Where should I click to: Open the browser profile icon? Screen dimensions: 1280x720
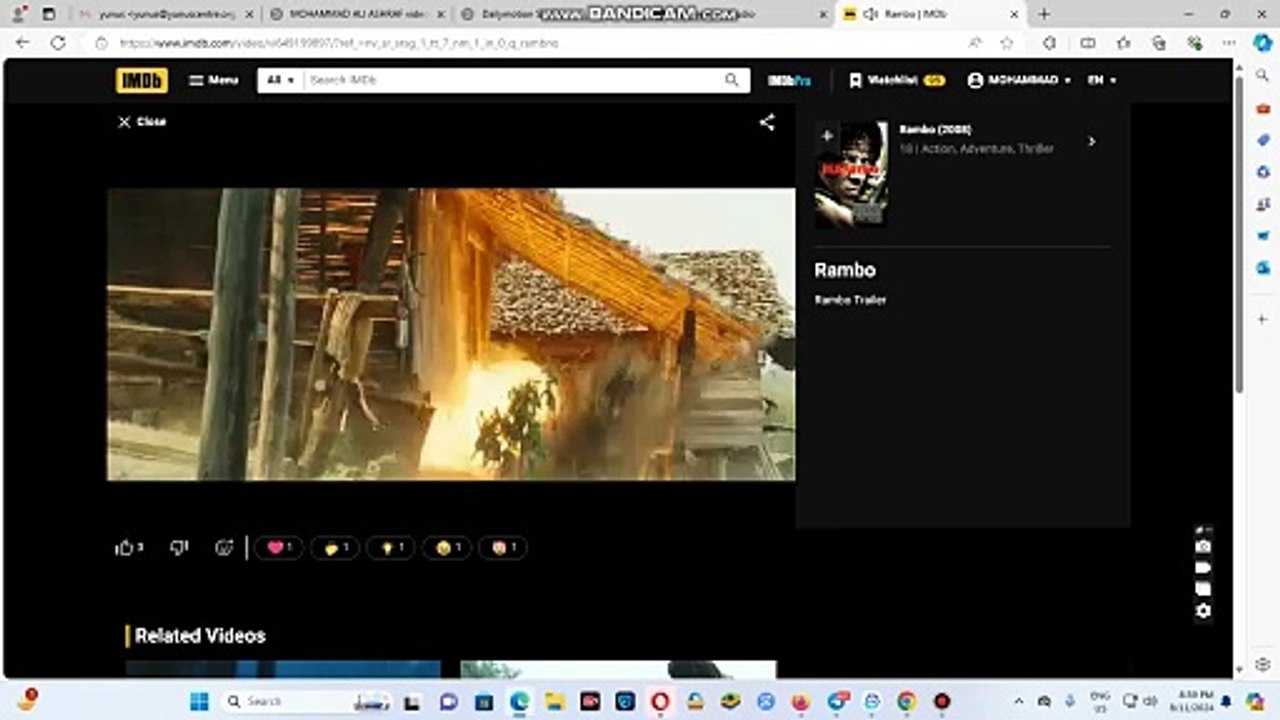tap(18, 14)
